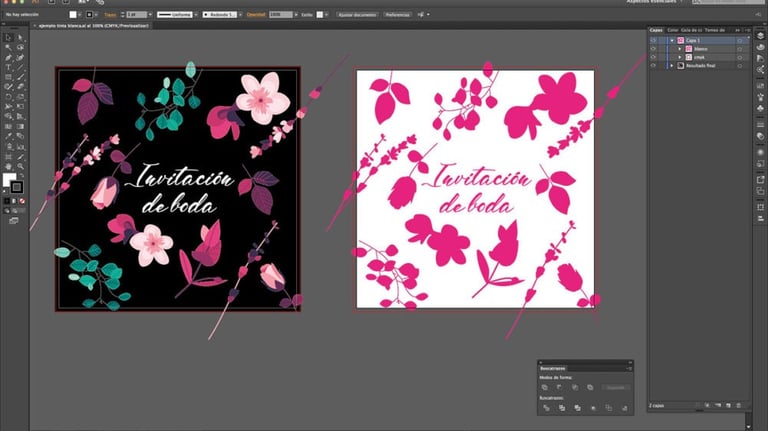The height and width of the screenshot is (431, 768).
Task: Click the Divide pathfinder icon
Action: 544,408
